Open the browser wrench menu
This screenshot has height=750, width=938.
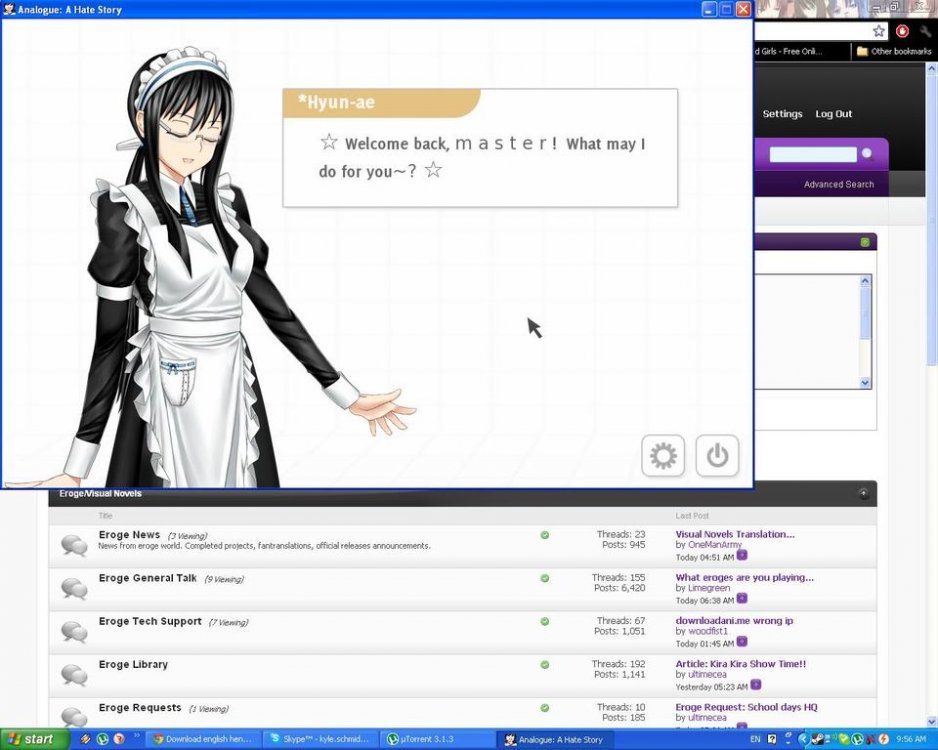(x=925, y=31)
